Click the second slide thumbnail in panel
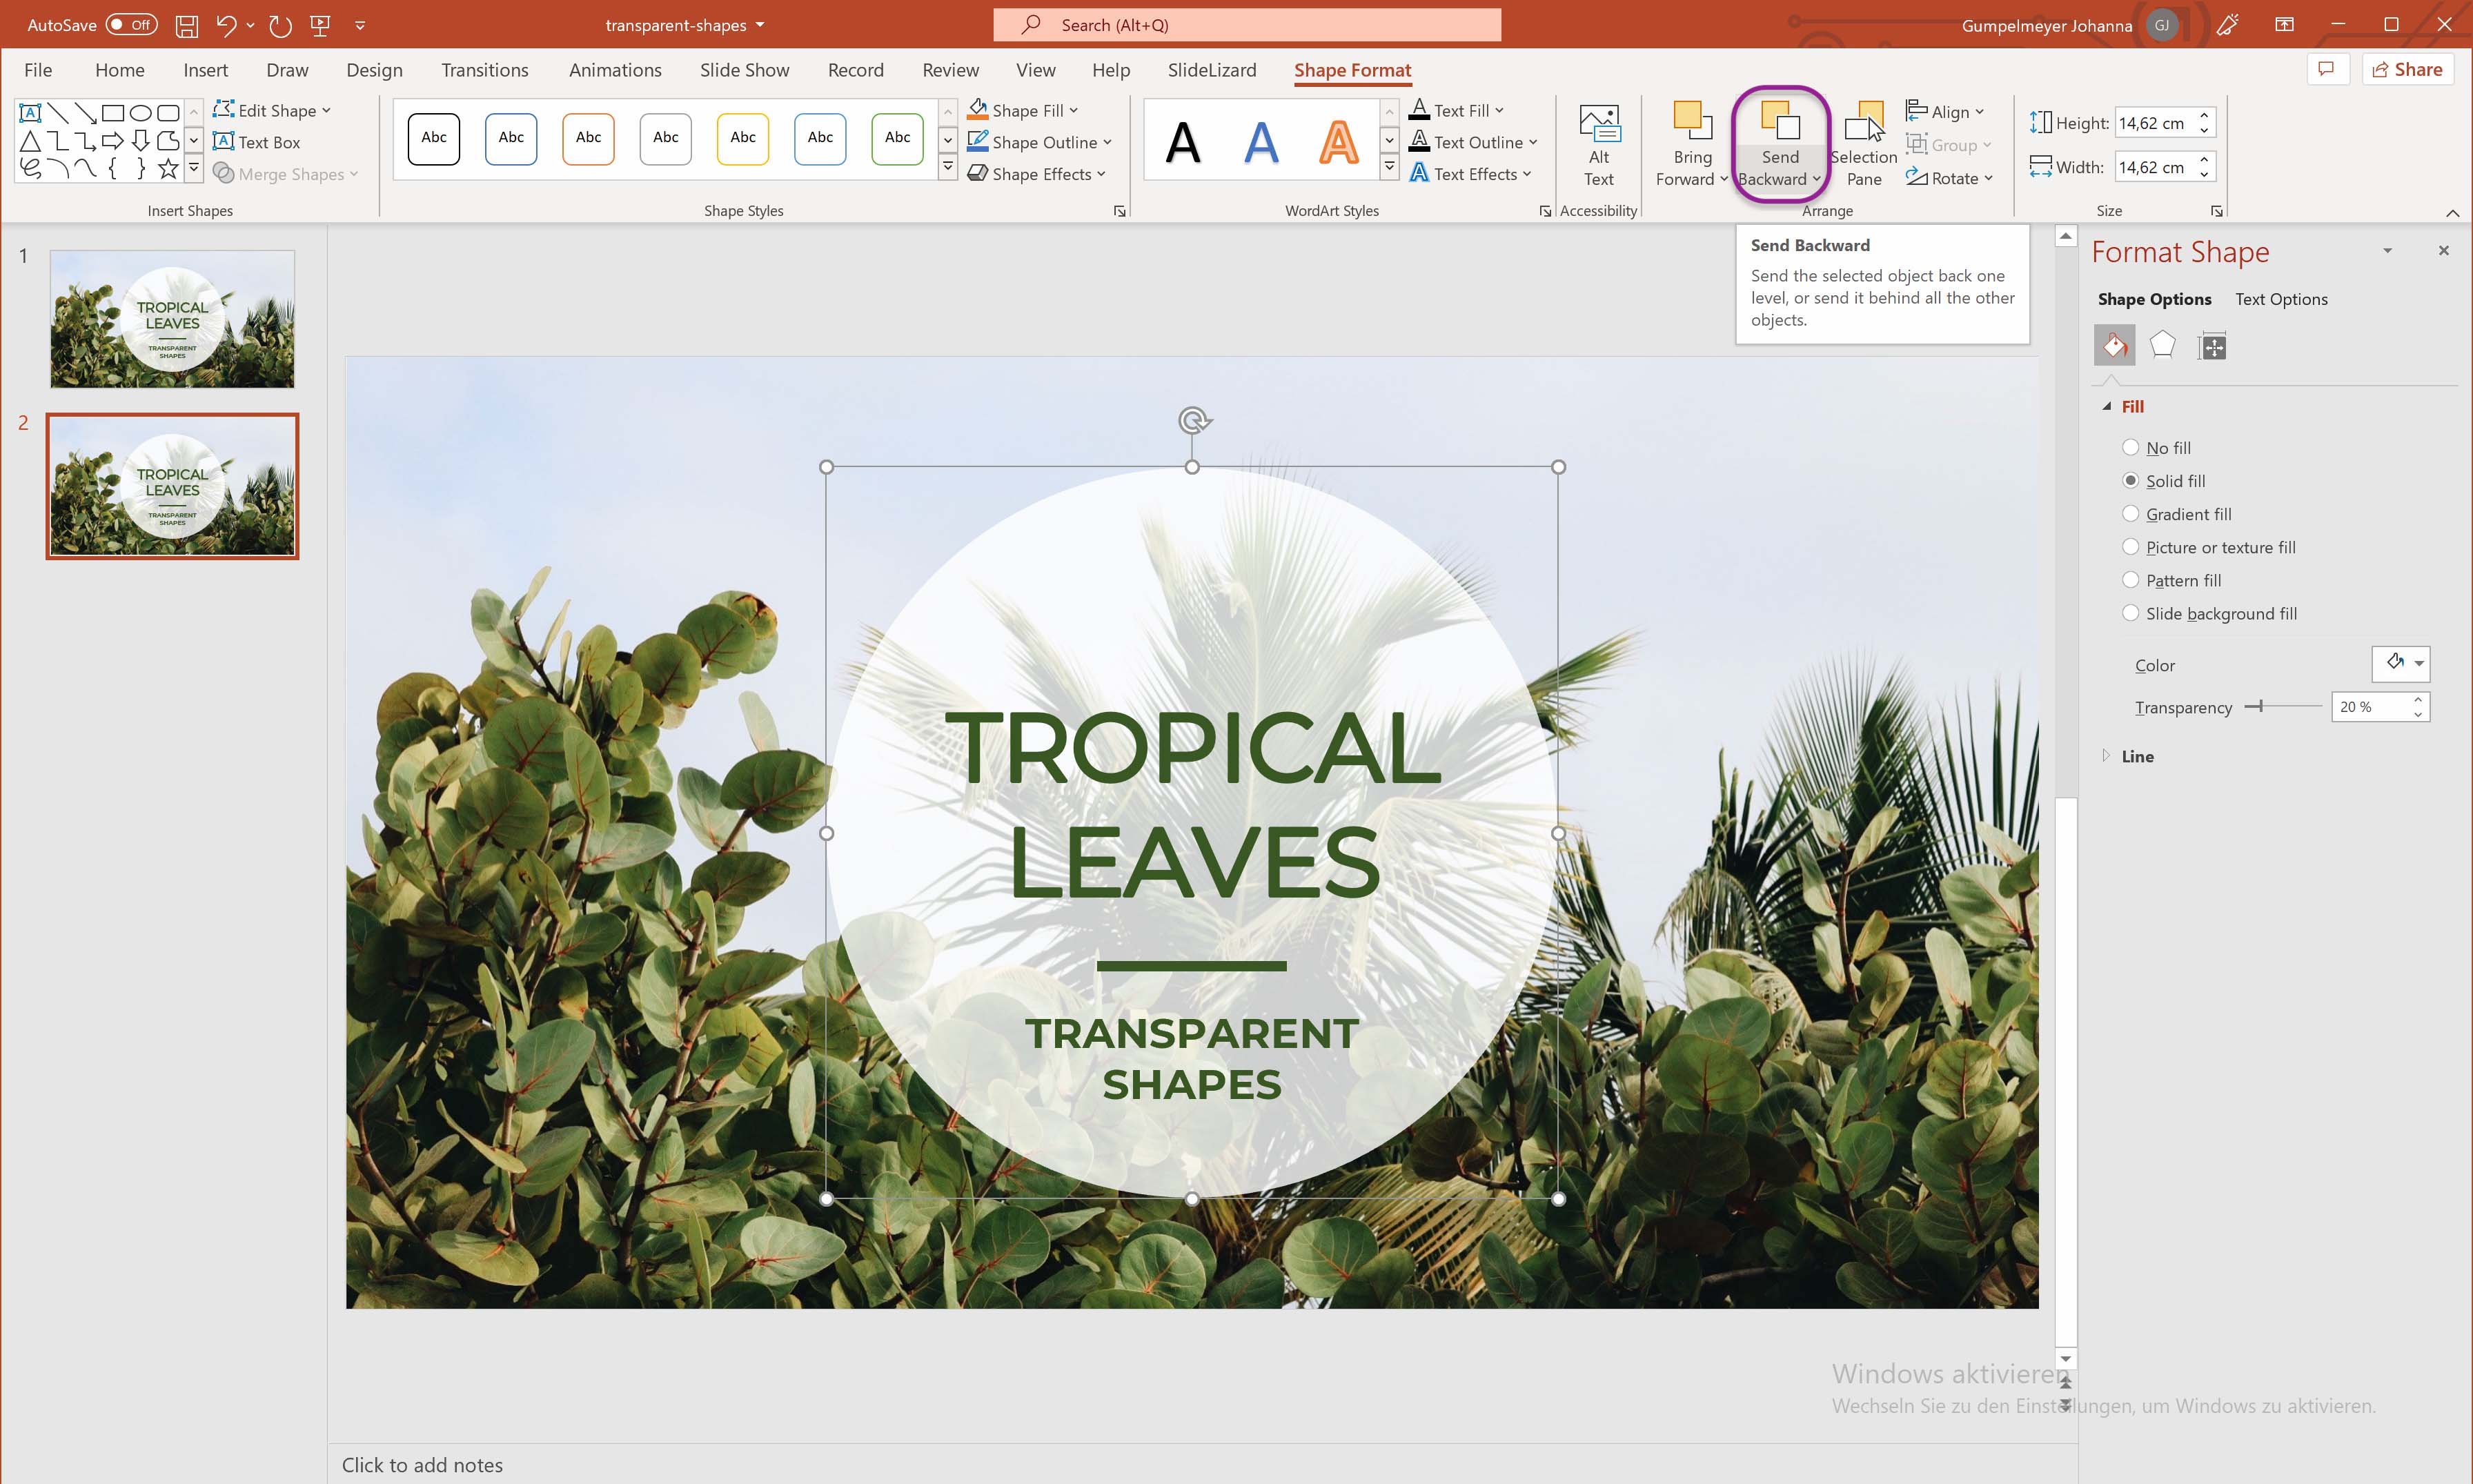 click(171, 484)
